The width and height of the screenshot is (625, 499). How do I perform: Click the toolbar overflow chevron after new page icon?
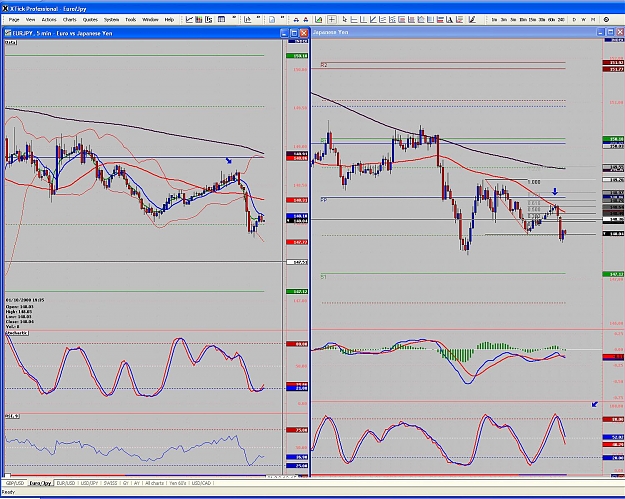(x=283, y=18)
